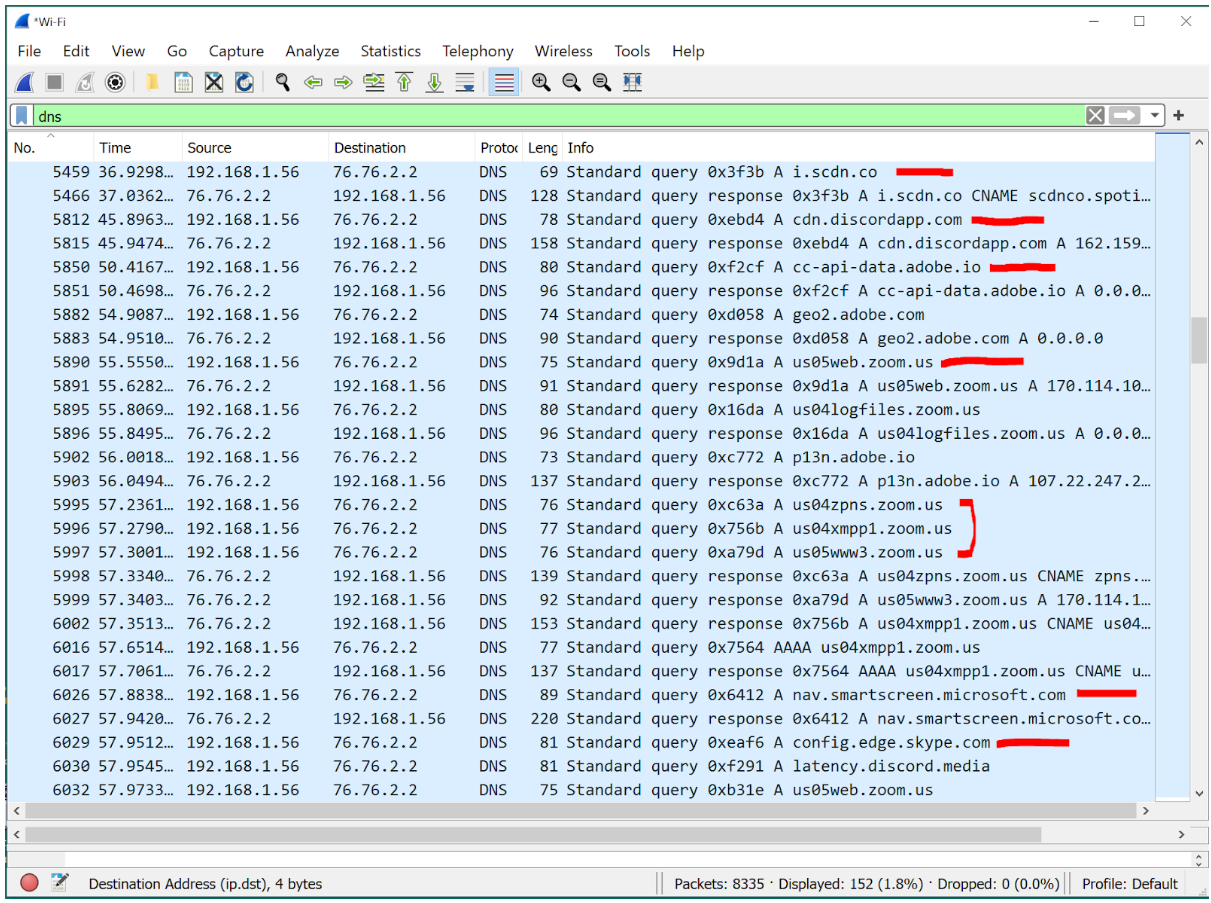The image size is (1211, 903).
Task: Reload this capture file
Action: 244,83
